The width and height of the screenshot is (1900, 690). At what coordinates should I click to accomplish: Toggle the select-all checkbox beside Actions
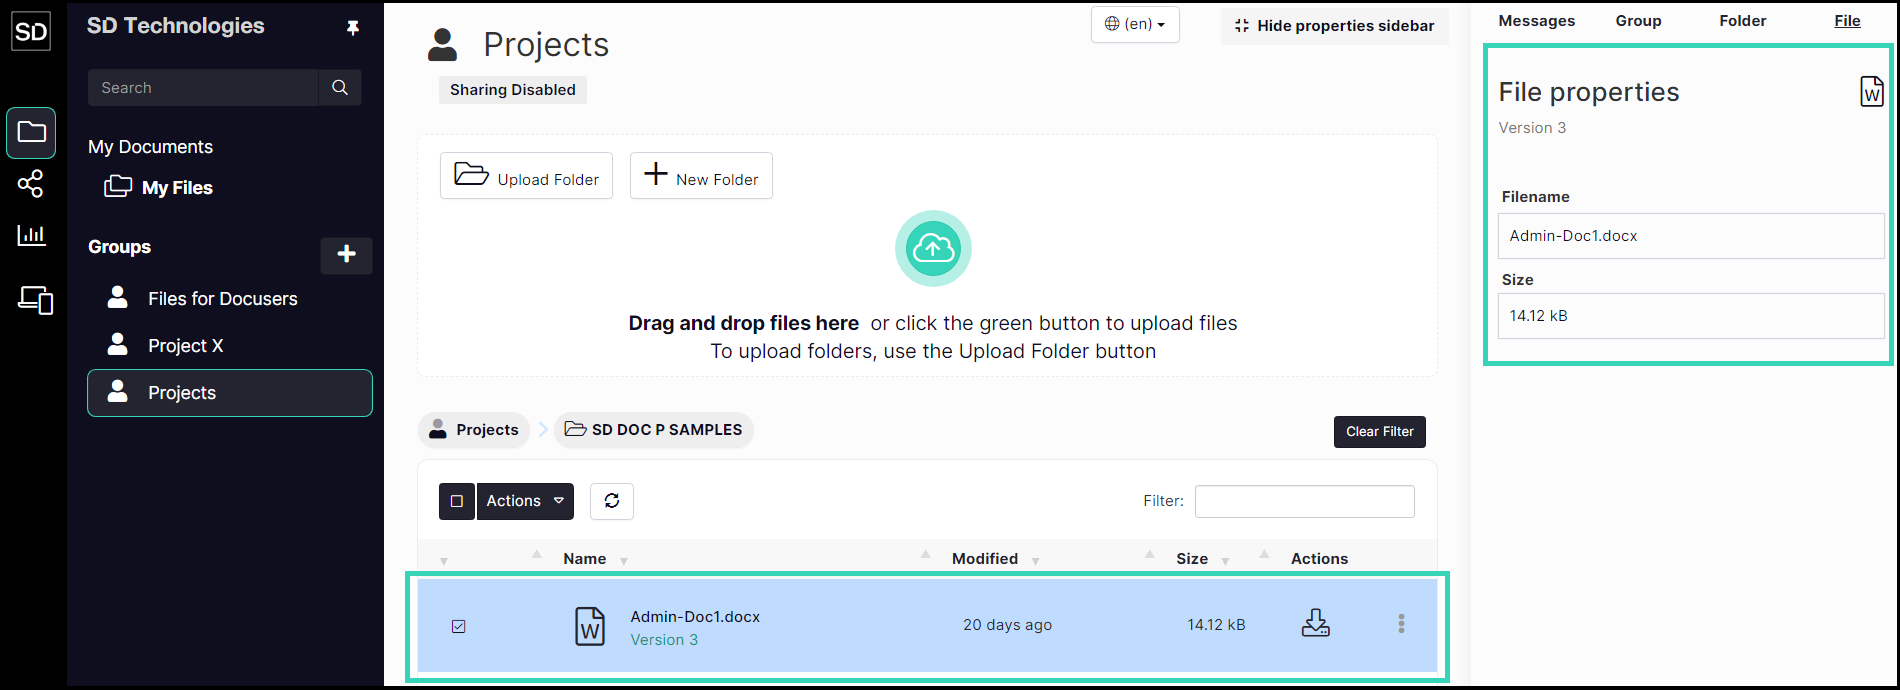(x=457, y=501)
